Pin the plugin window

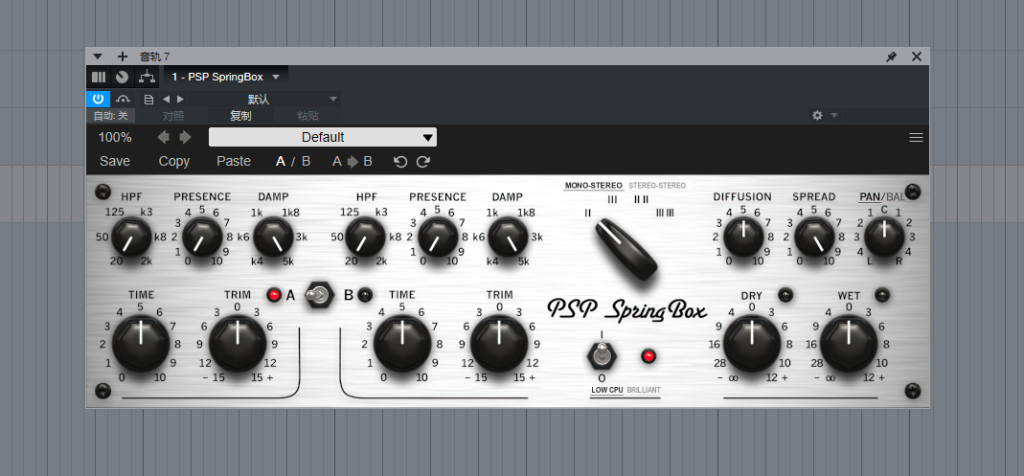(x=891, y=57)
